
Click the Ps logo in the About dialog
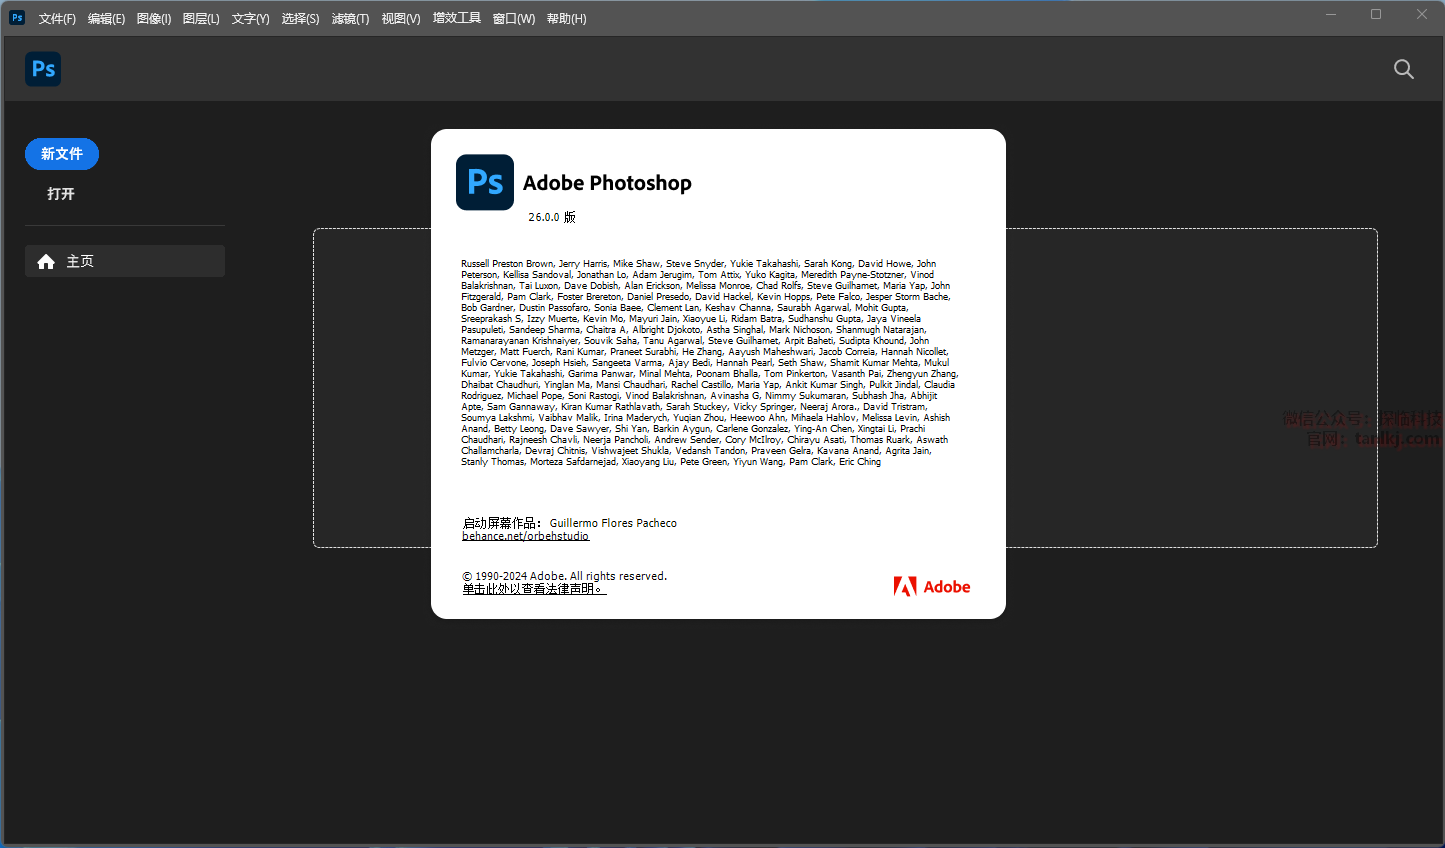(x=485, y=182)
